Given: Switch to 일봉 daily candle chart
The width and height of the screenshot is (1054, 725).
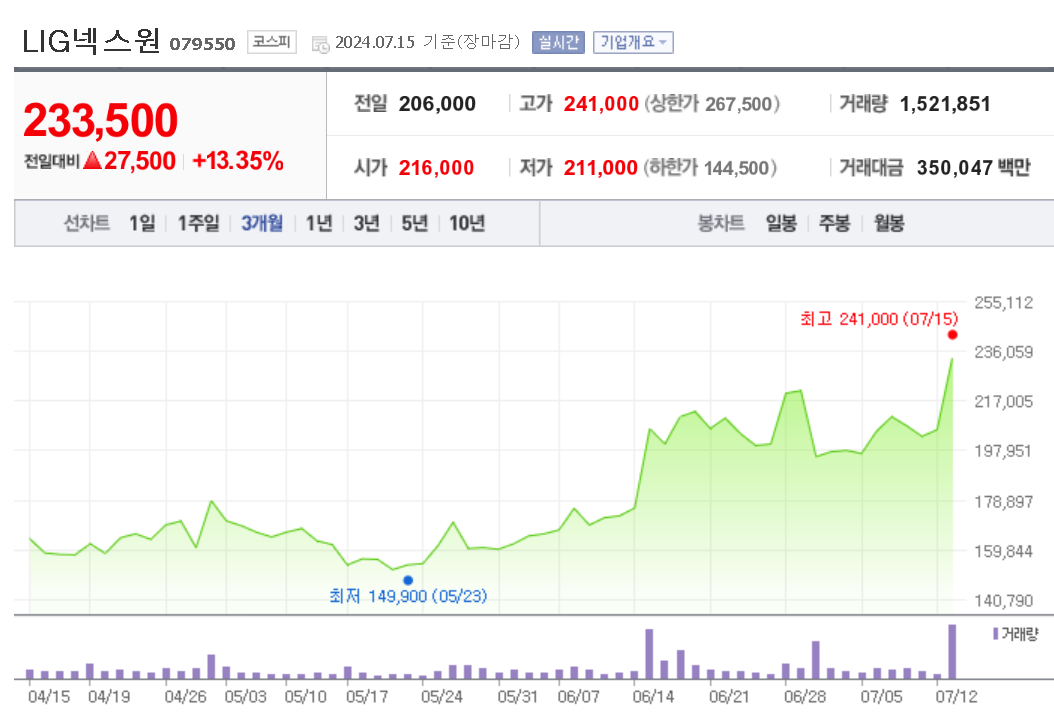Looking at the screenshot, I should click(781, 223).
